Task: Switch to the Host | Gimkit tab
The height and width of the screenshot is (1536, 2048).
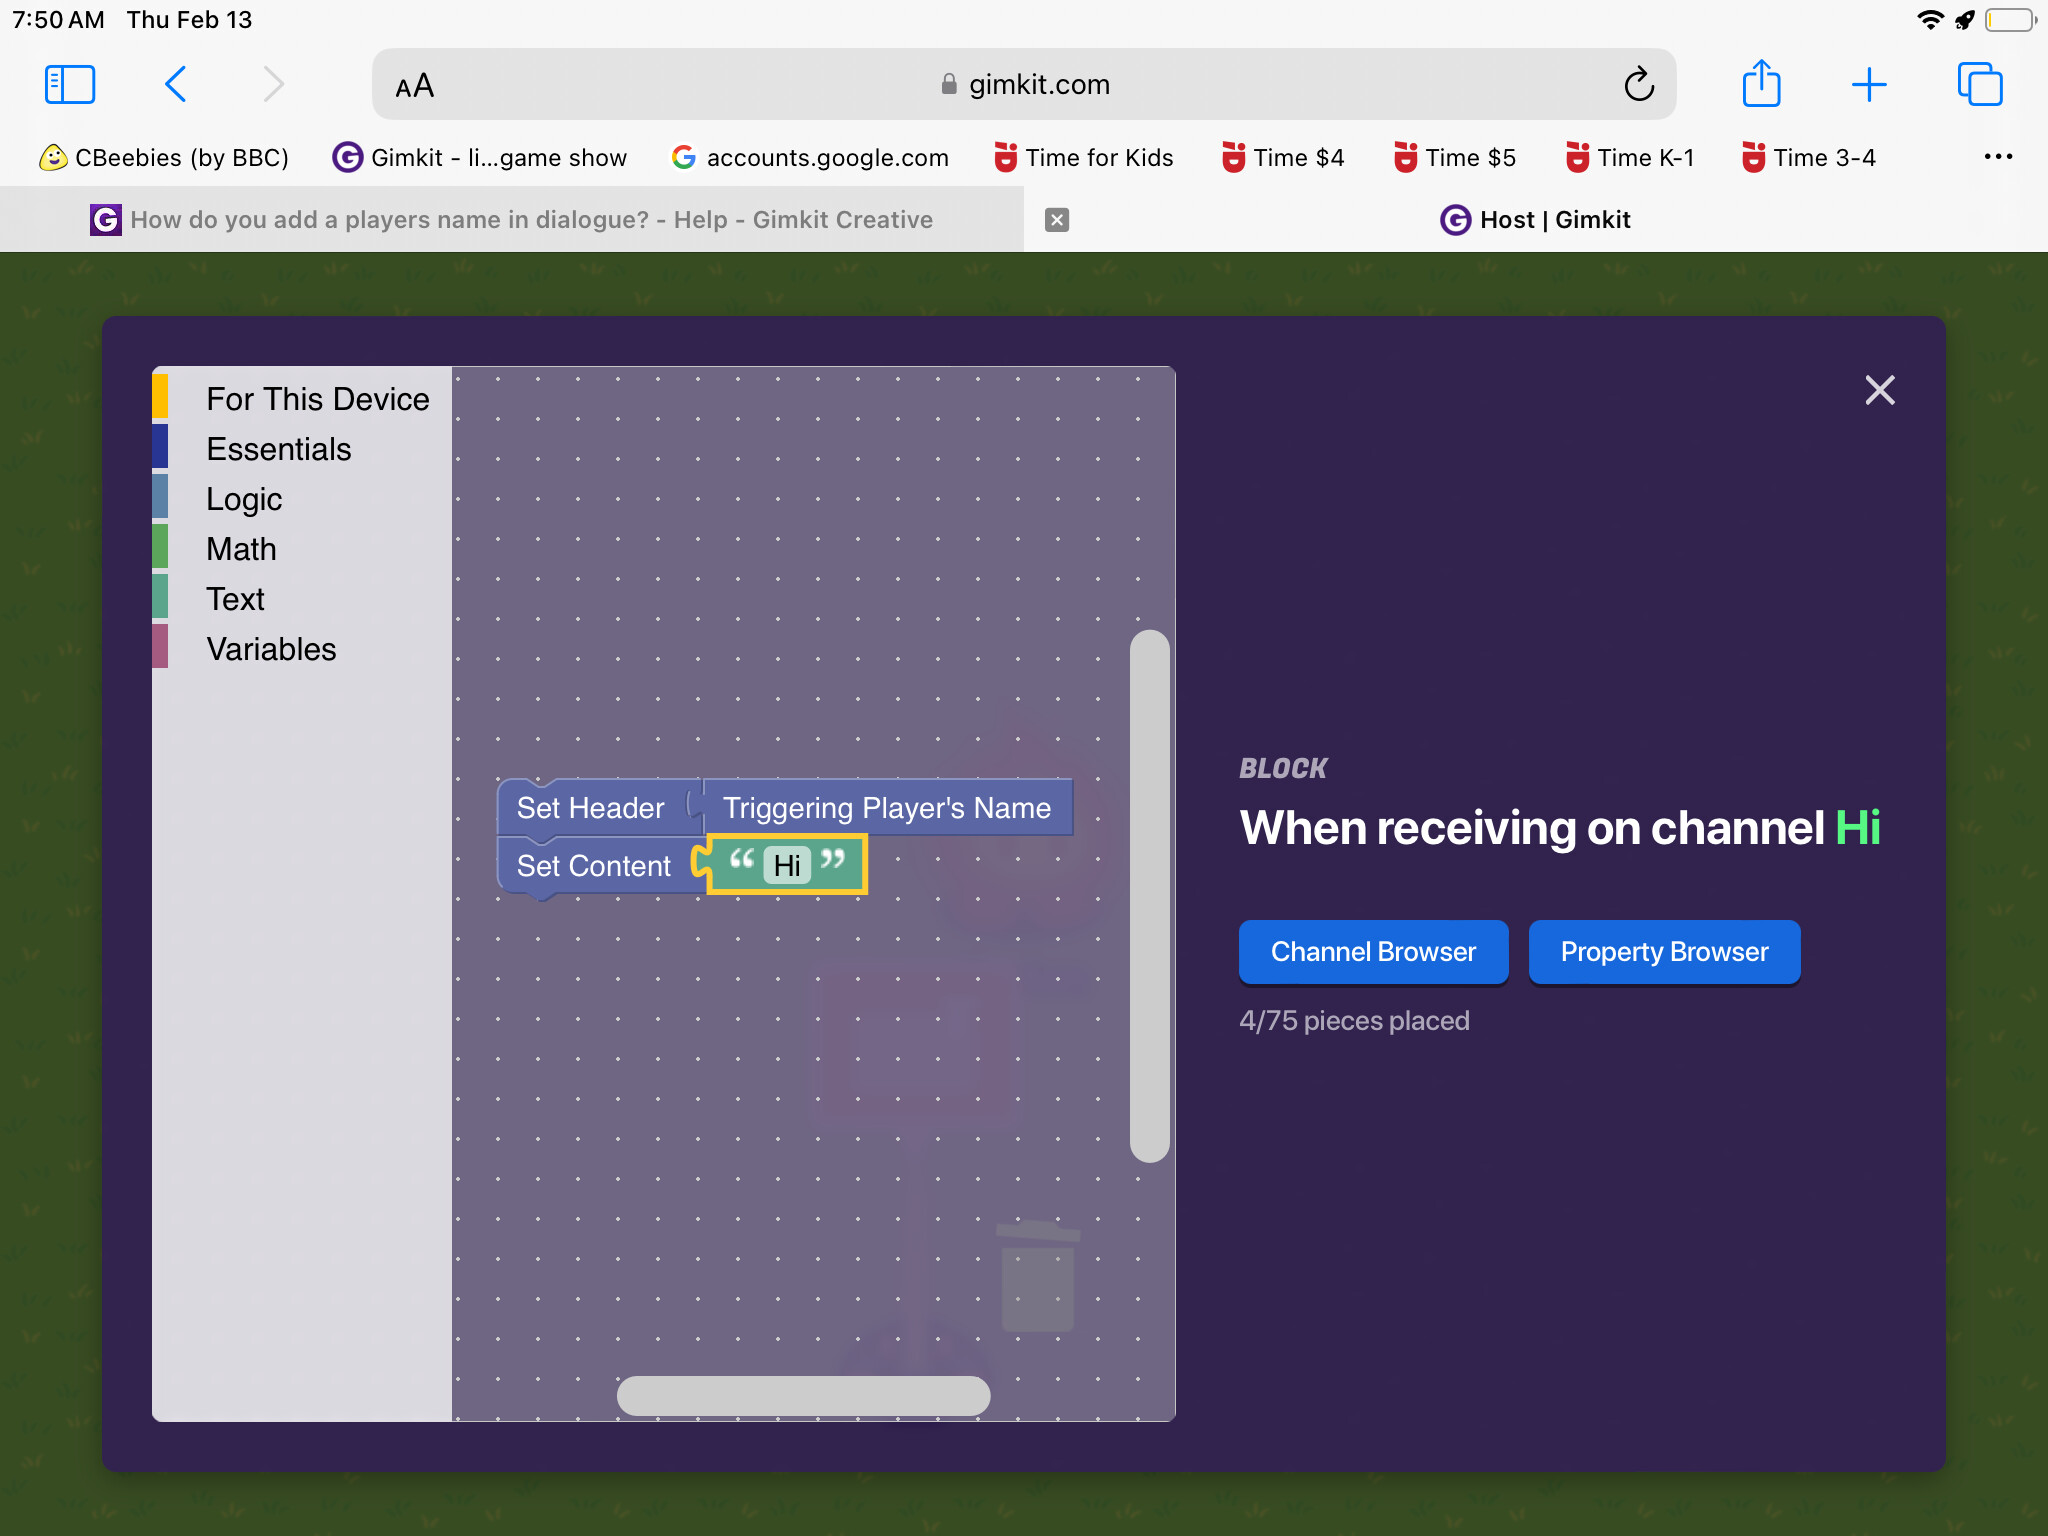Action: 1536,219
